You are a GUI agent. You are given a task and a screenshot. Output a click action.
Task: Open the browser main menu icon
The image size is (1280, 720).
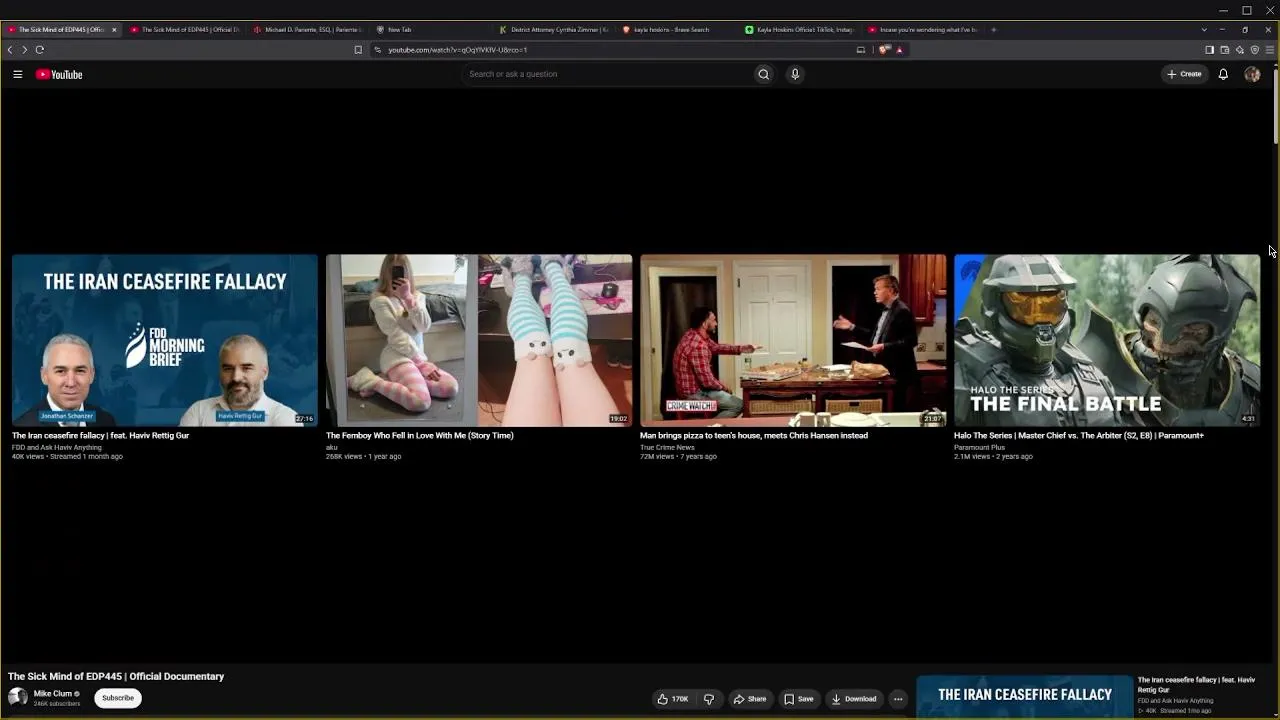pos(1269,50)
